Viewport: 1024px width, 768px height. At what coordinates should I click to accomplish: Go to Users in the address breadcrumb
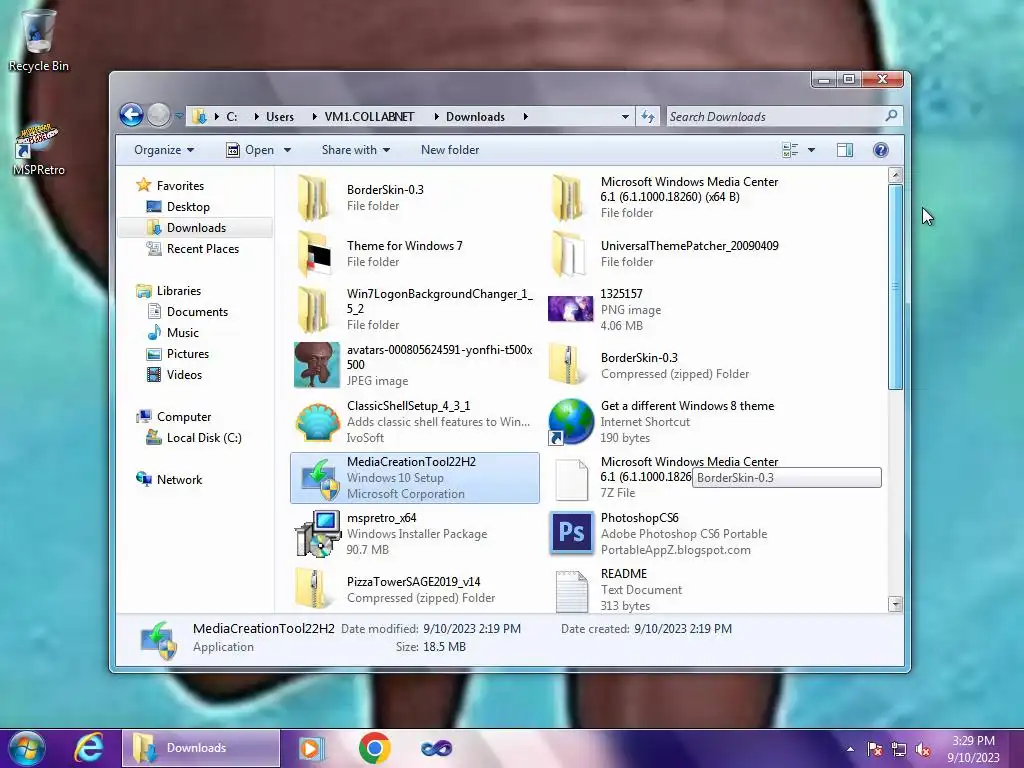(x=280, y=117)
